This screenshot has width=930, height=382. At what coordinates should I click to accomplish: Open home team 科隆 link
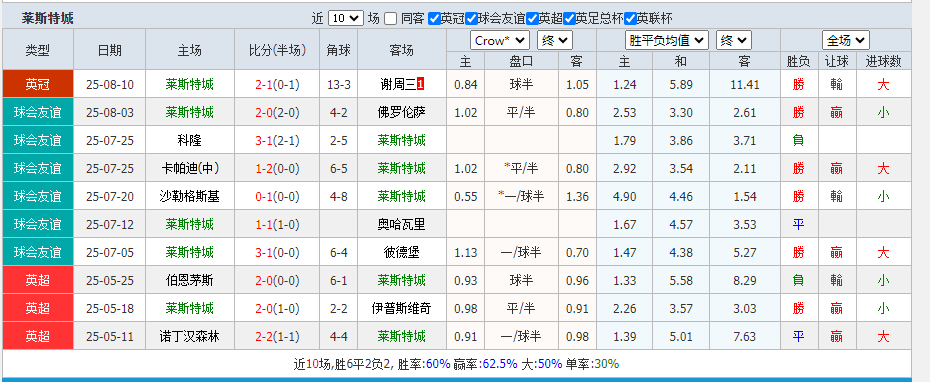point(189,140)
